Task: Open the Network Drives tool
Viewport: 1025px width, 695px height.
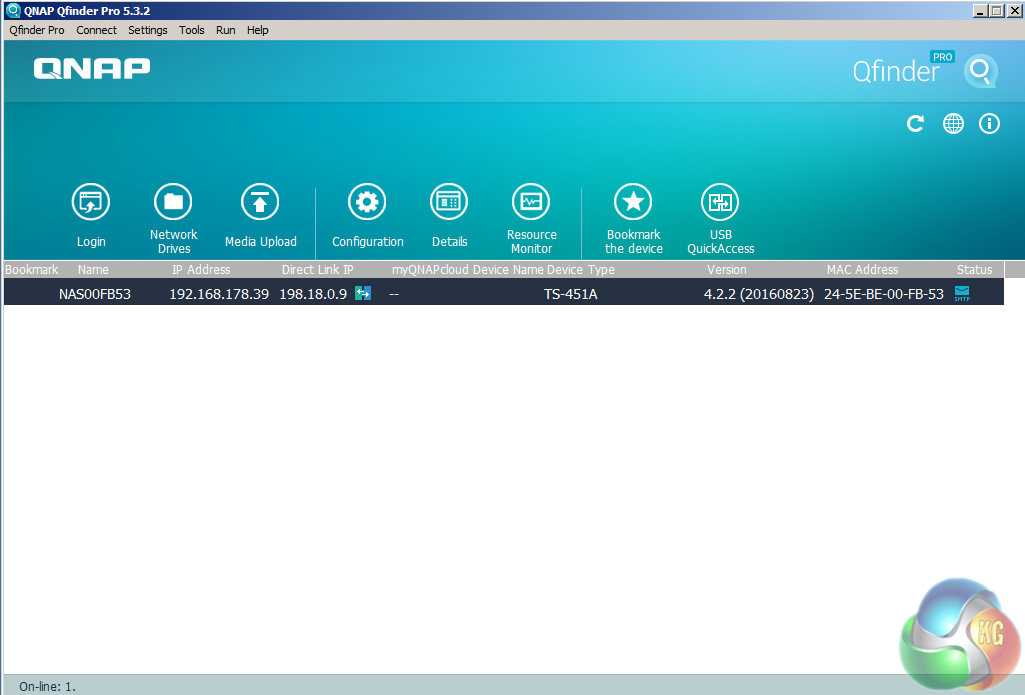Action: 173,202
